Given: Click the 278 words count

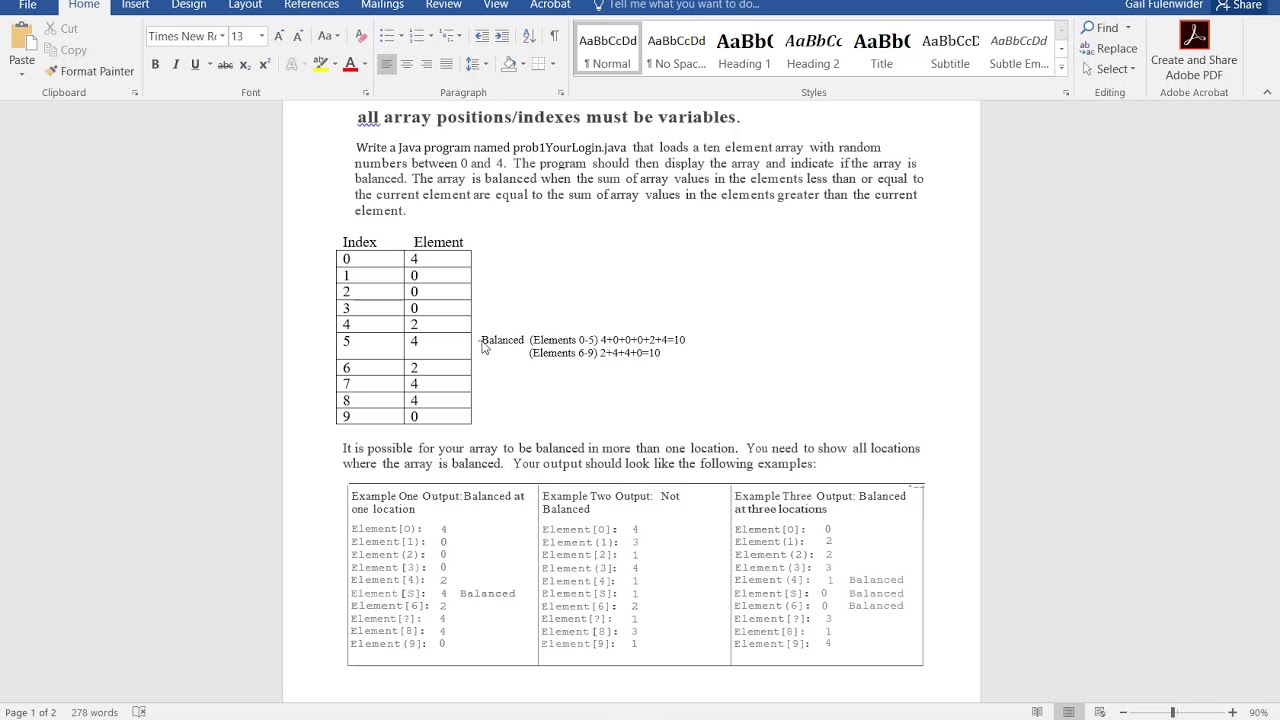Looking at the screenshot, I should 94,712.
